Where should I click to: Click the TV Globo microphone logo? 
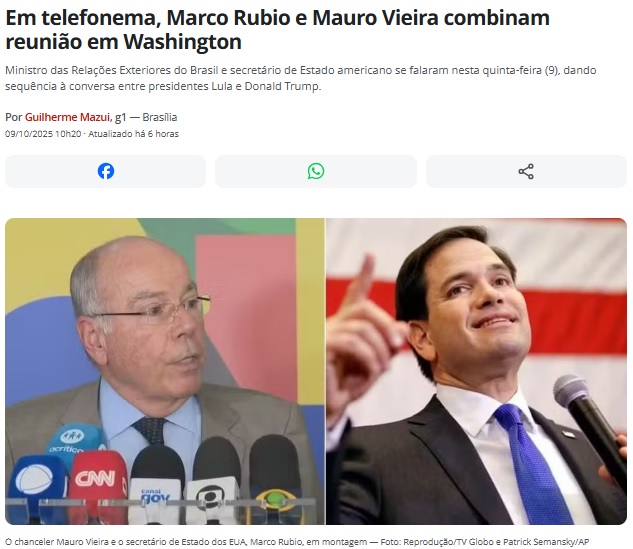211,499
